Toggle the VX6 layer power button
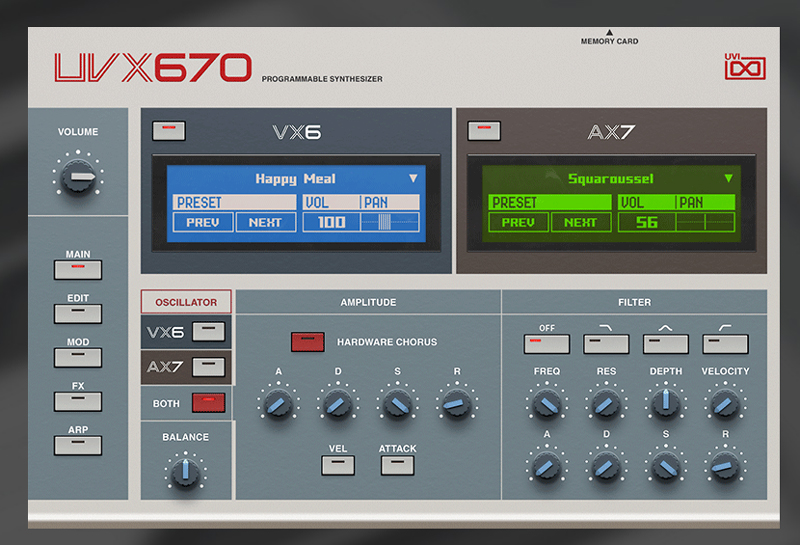This screenshot has width=800, height=545. (x=169, y=131)
